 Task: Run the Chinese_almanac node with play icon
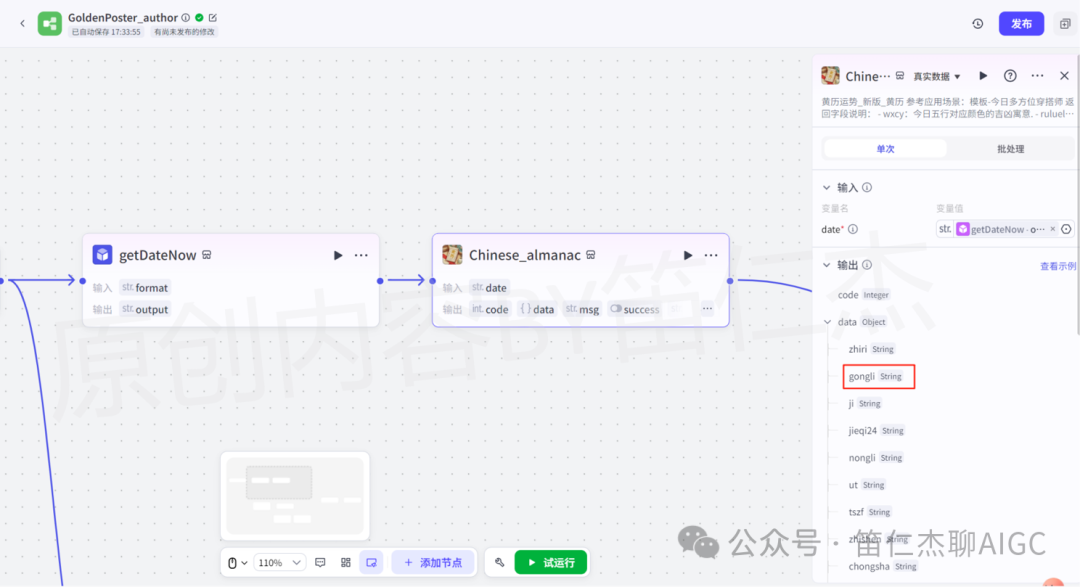tap(687, 255)
